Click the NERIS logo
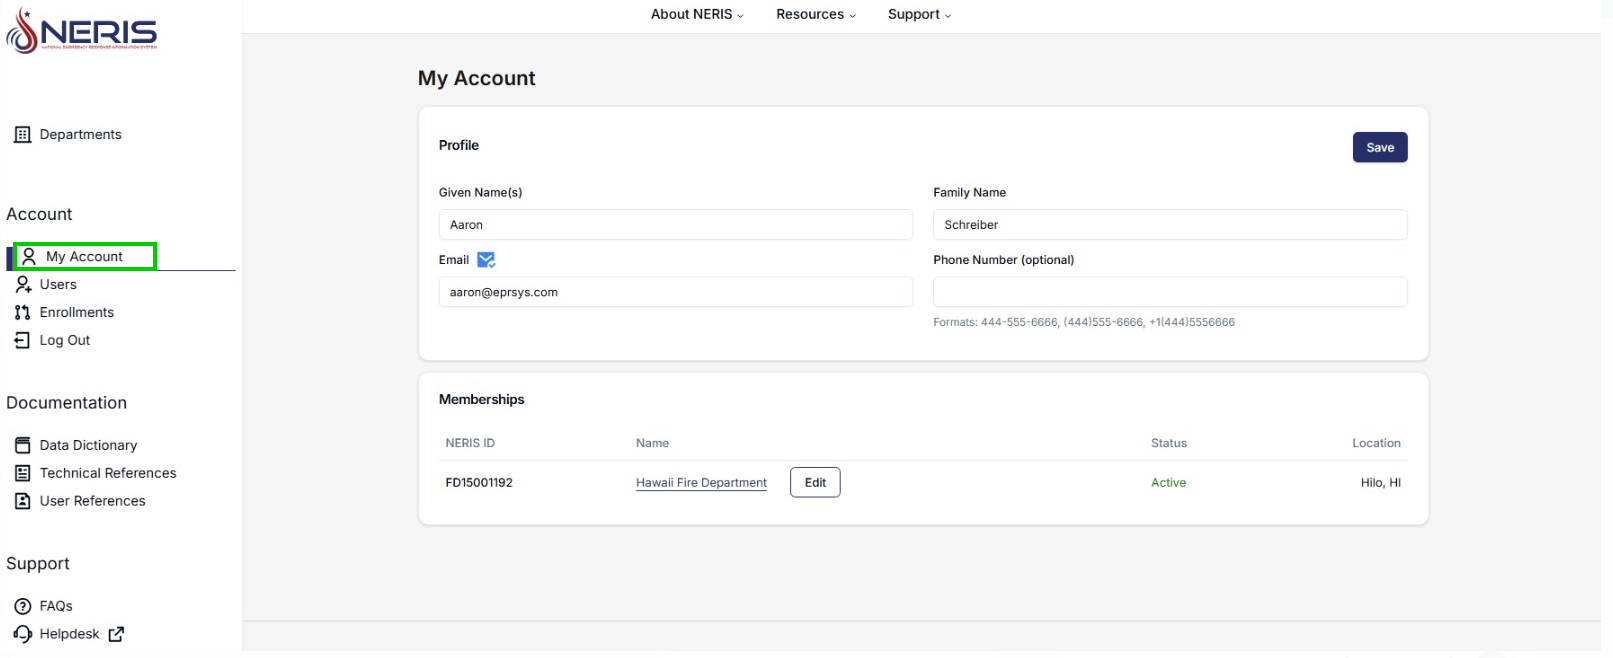This screenshot has height=658, width=1613. pos(82,31)
